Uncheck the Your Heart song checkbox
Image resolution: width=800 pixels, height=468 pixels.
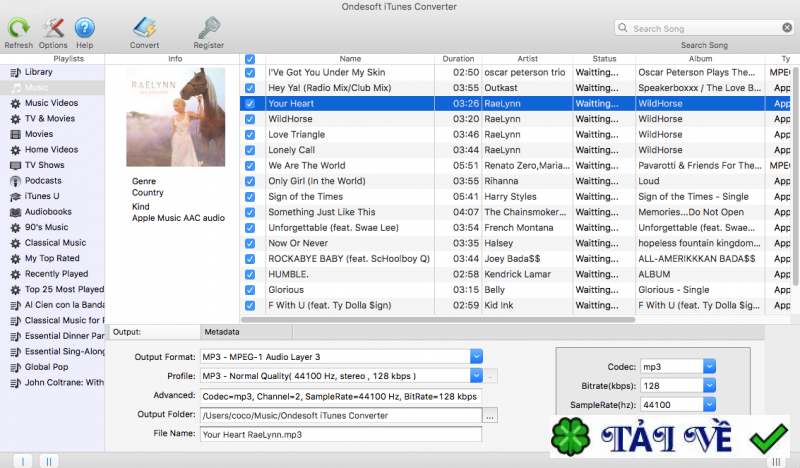[x=250, y=104]
